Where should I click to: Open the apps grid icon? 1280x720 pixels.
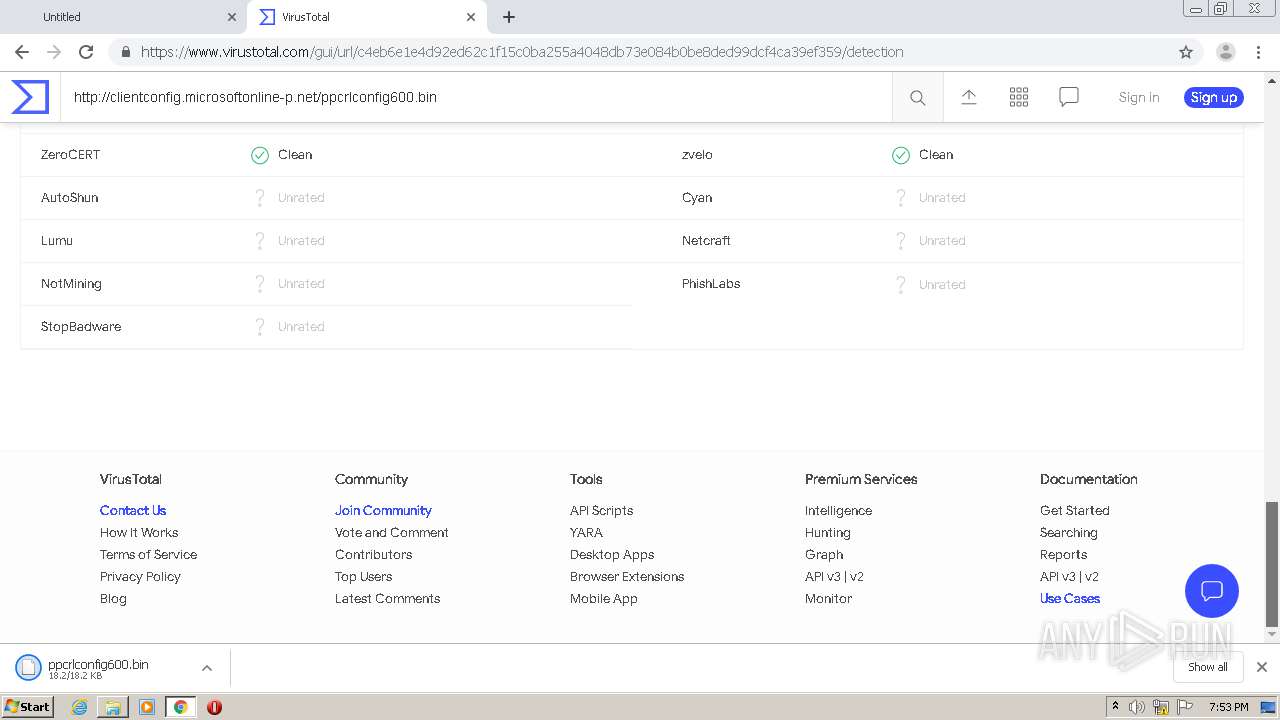point(1018,97)
